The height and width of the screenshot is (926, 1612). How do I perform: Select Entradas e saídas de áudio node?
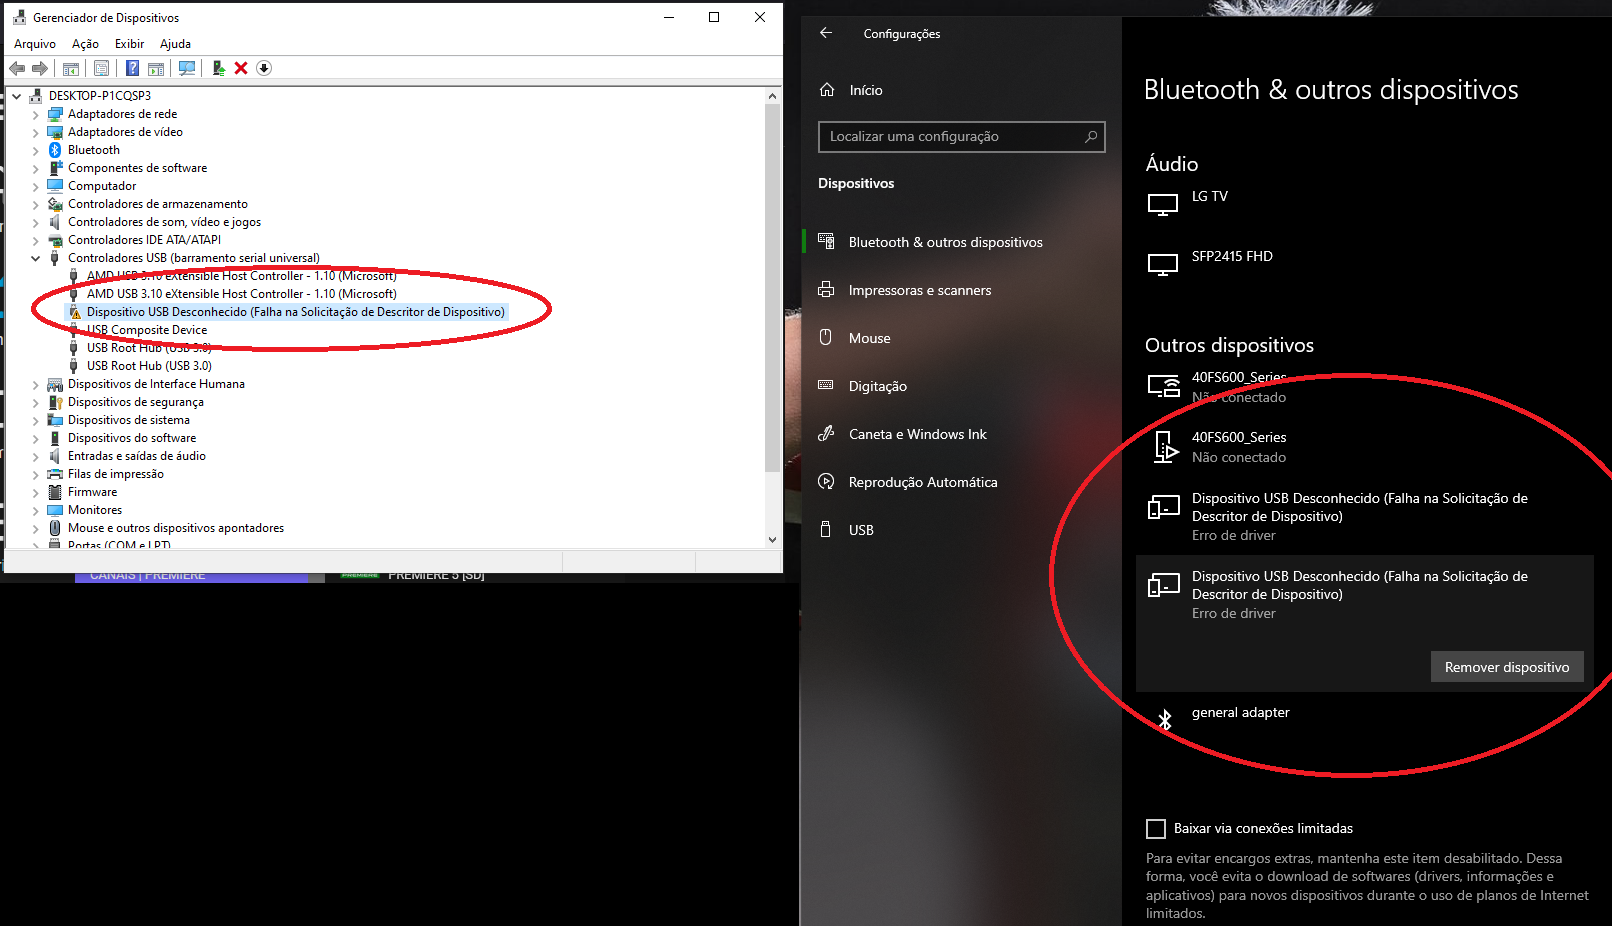tap(136, 456)
